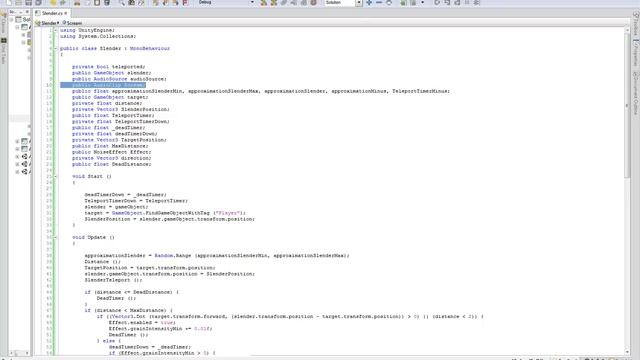Click the highlighted line 10 AudioClip Scream
This screenshot has height=360, width=640.
pyautogui.click(x=103, y=85)
